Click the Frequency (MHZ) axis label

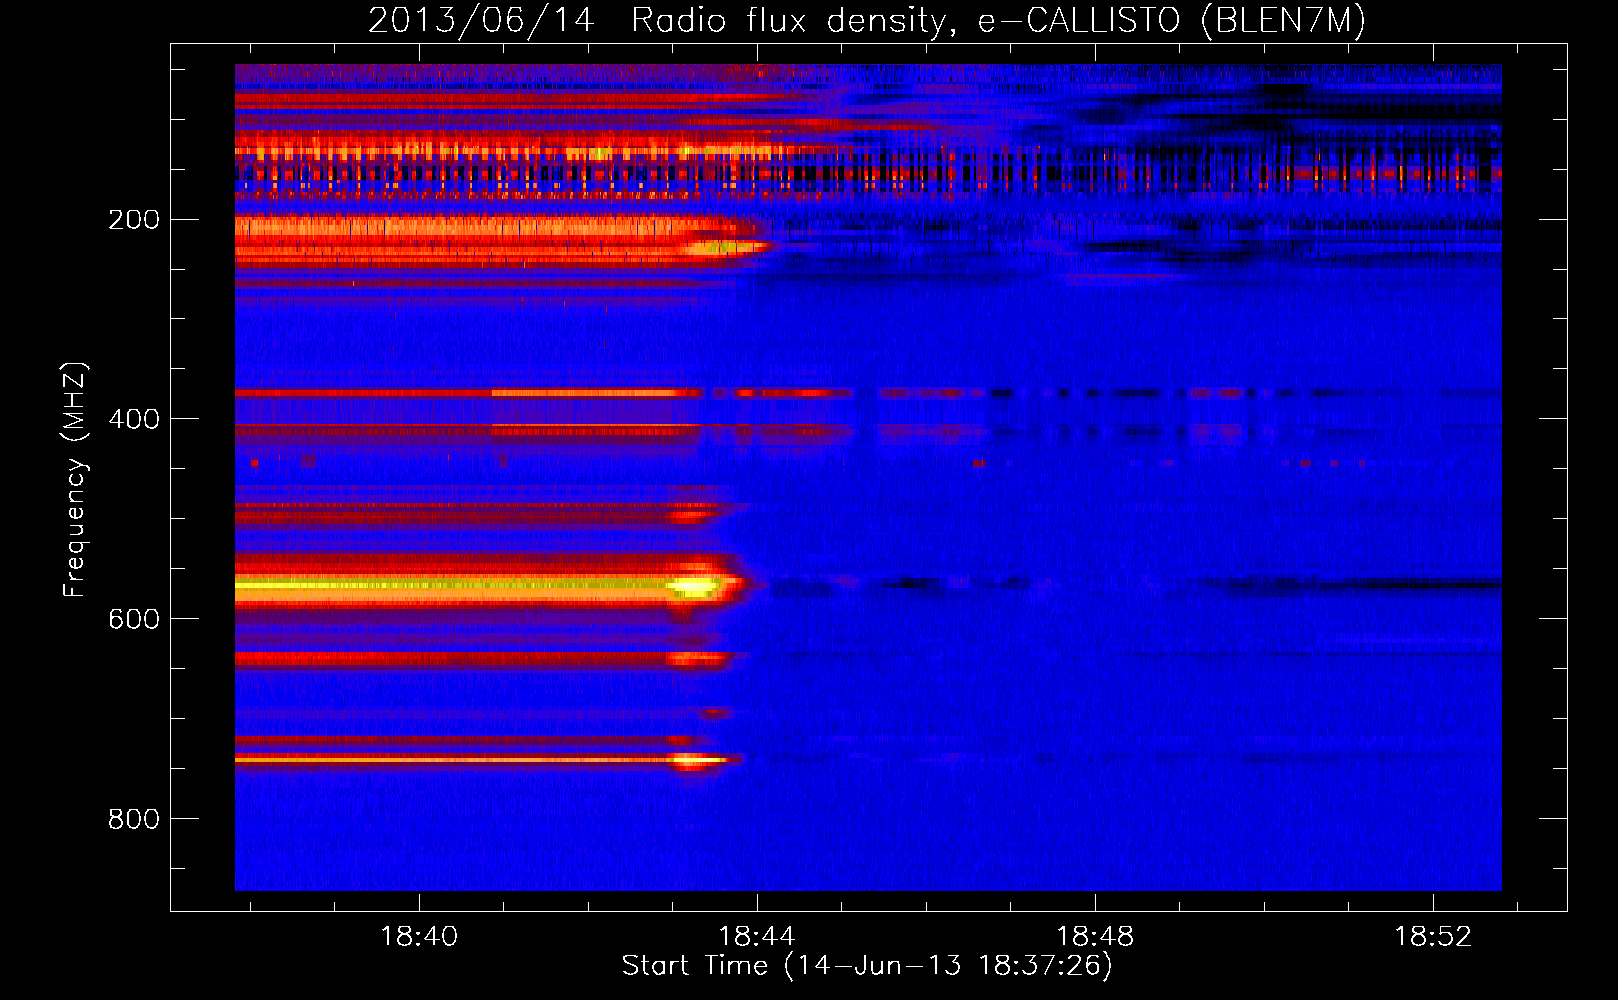click(x=75, y=479)
